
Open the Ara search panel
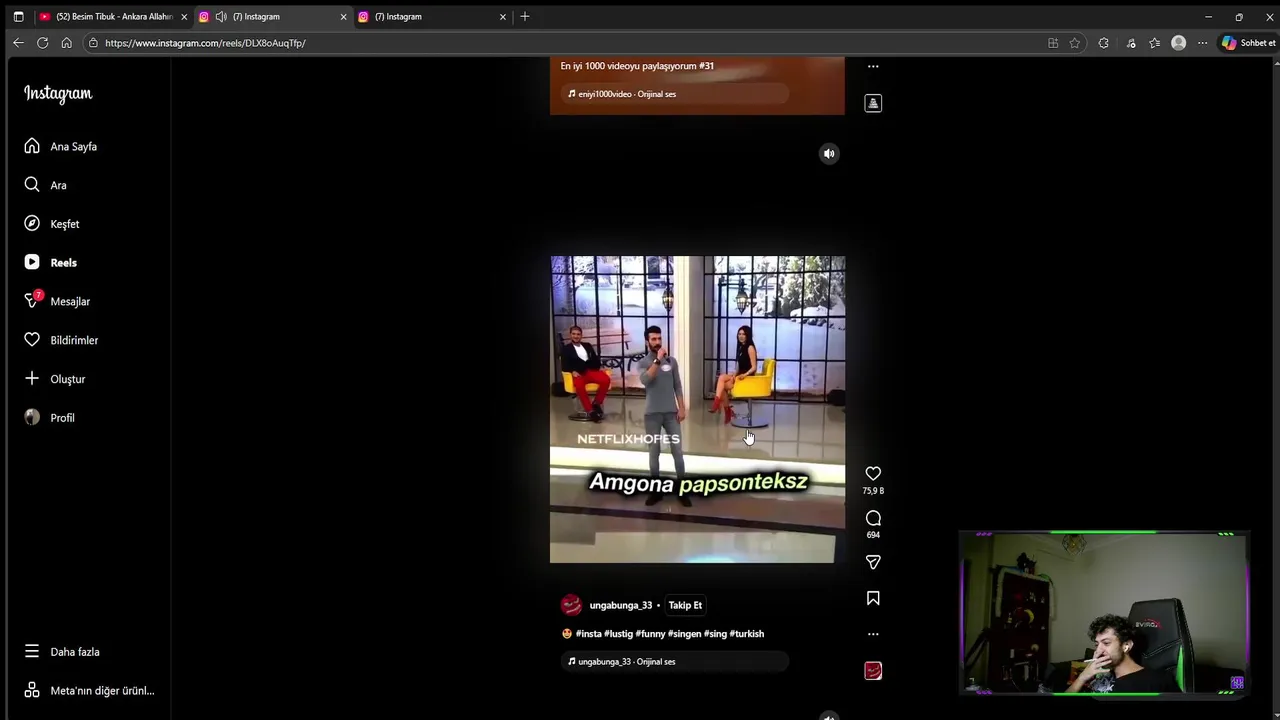(x=46, y=185)
